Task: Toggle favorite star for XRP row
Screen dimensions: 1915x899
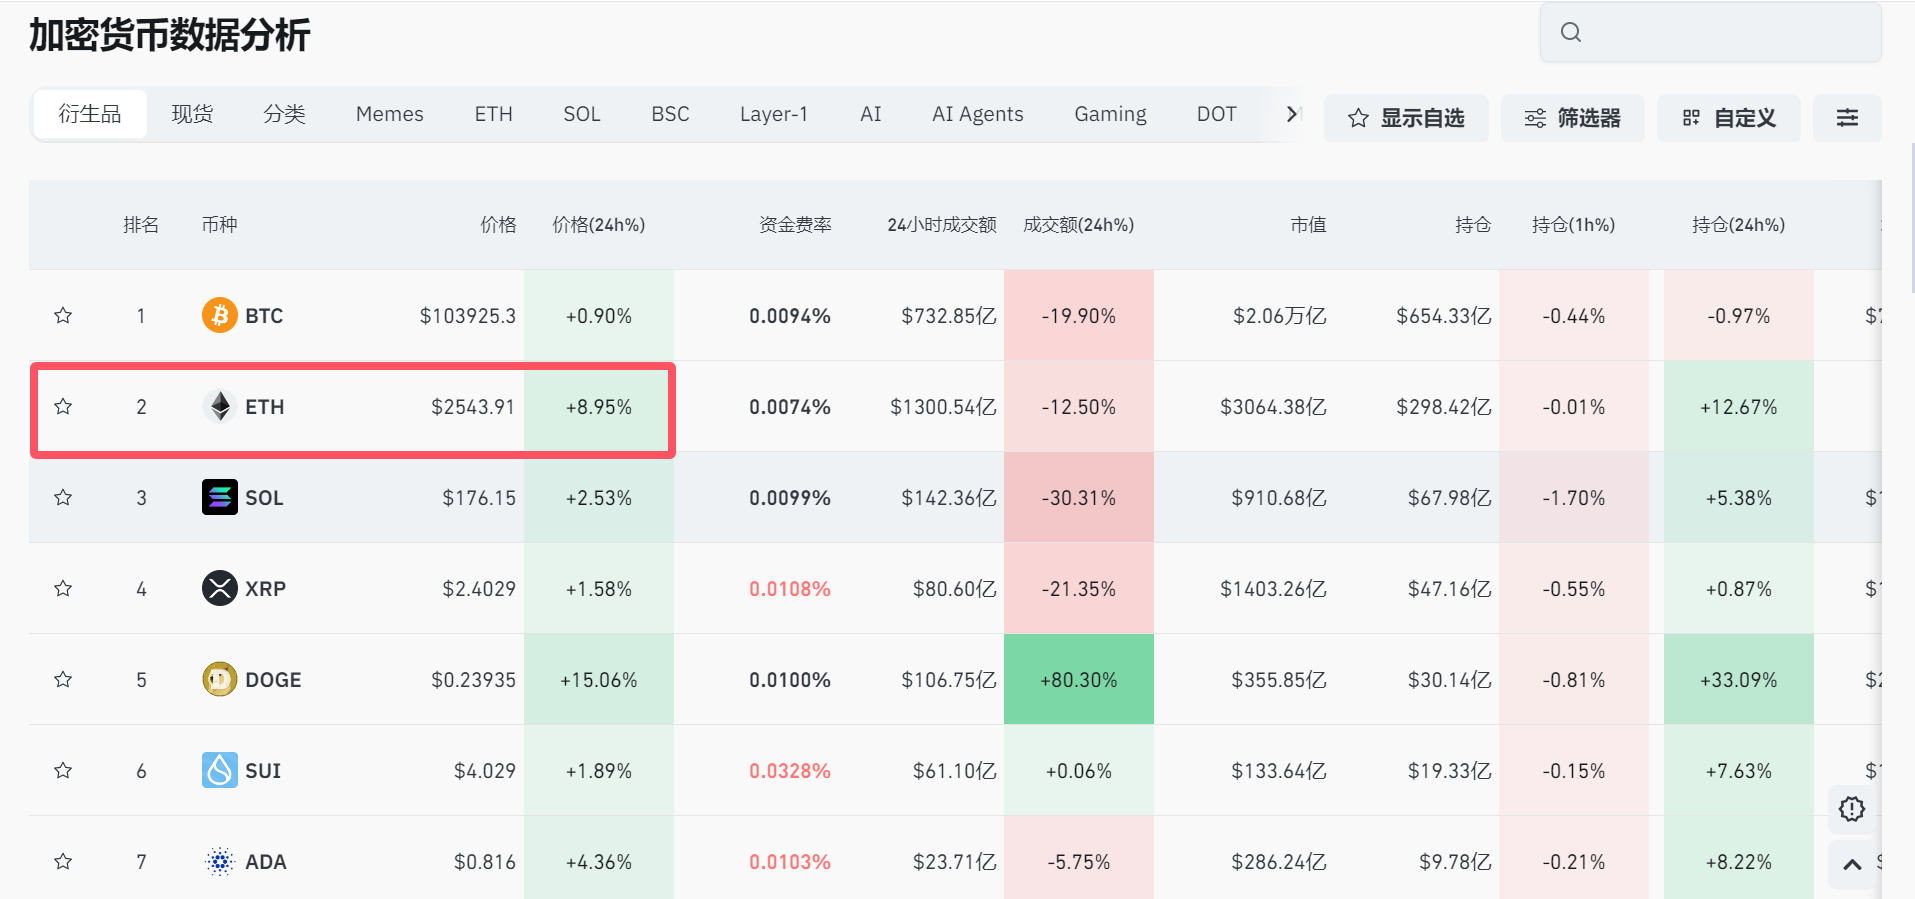Action: point(63,589)
